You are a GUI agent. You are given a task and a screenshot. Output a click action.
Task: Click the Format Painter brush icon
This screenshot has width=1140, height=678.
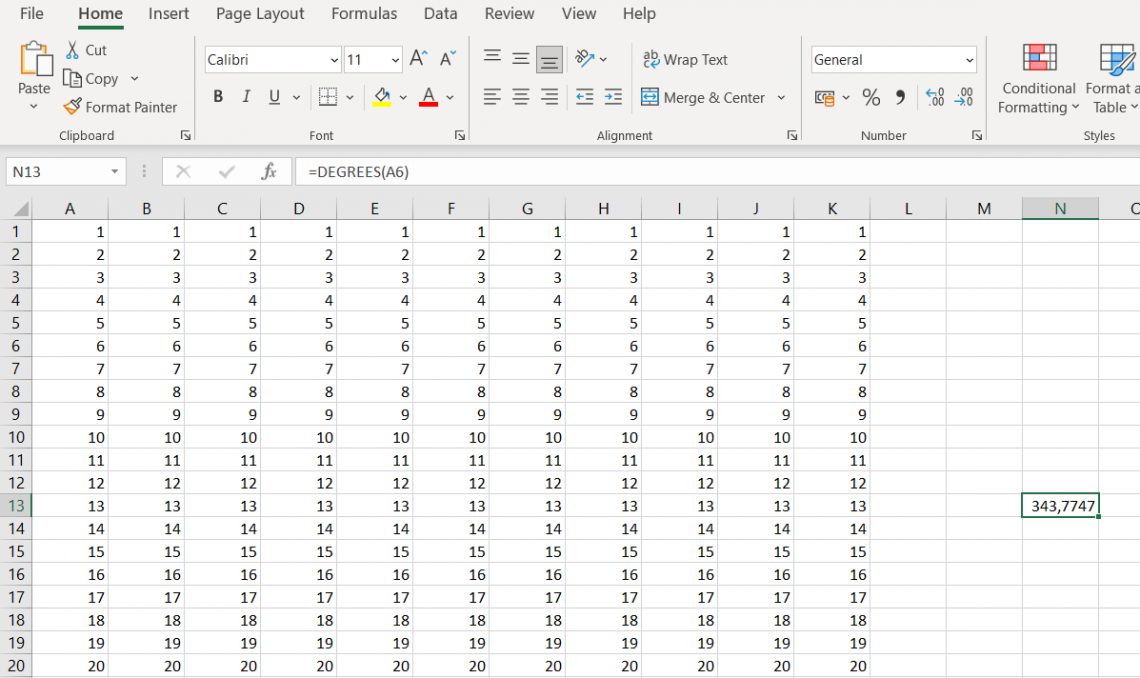(72, 107)
